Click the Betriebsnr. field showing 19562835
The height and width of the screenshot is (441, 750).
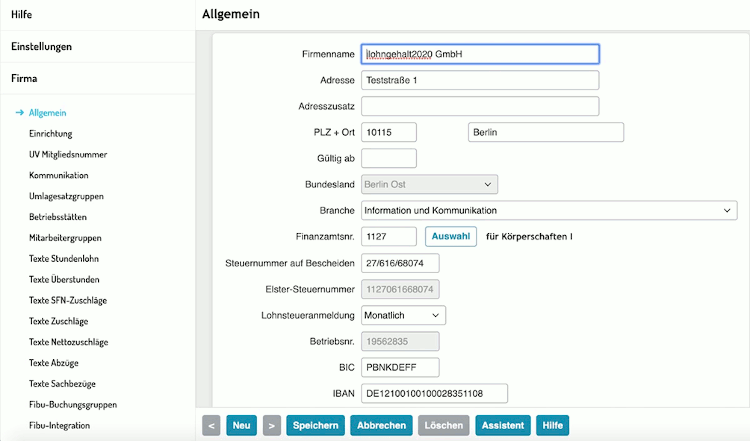pos(400,342)
